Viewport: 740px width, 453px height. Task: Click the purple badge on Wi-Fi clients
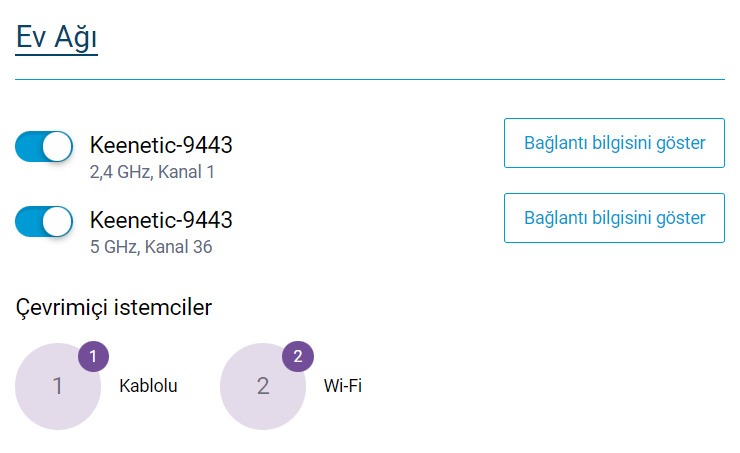(298, 356)
